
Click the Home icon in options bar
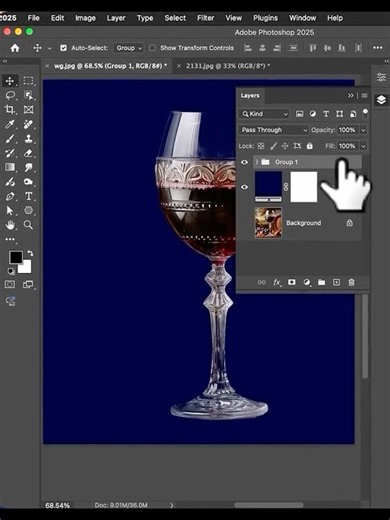click(x=15, y=48)
